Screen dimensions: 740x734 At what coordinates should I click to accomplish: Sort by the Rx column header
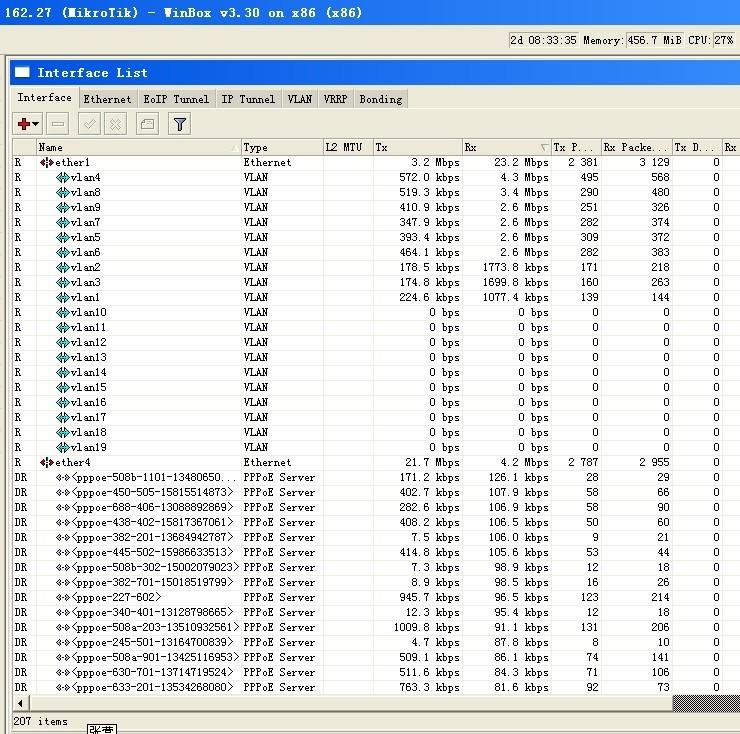[507, 147]
